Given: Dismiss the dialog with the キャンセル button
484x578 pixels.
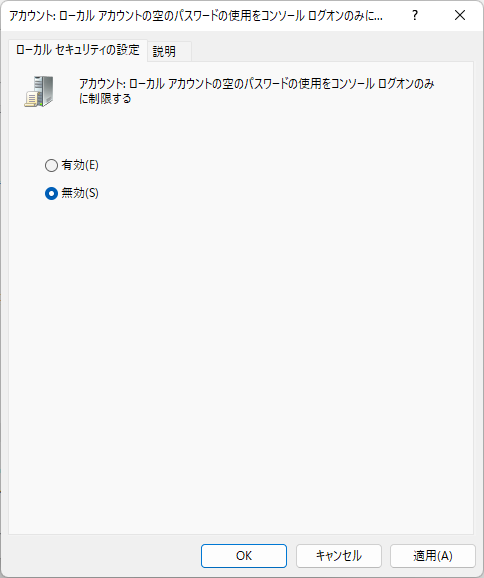Looking at the screenshot, I should click(x=338, y=556).
